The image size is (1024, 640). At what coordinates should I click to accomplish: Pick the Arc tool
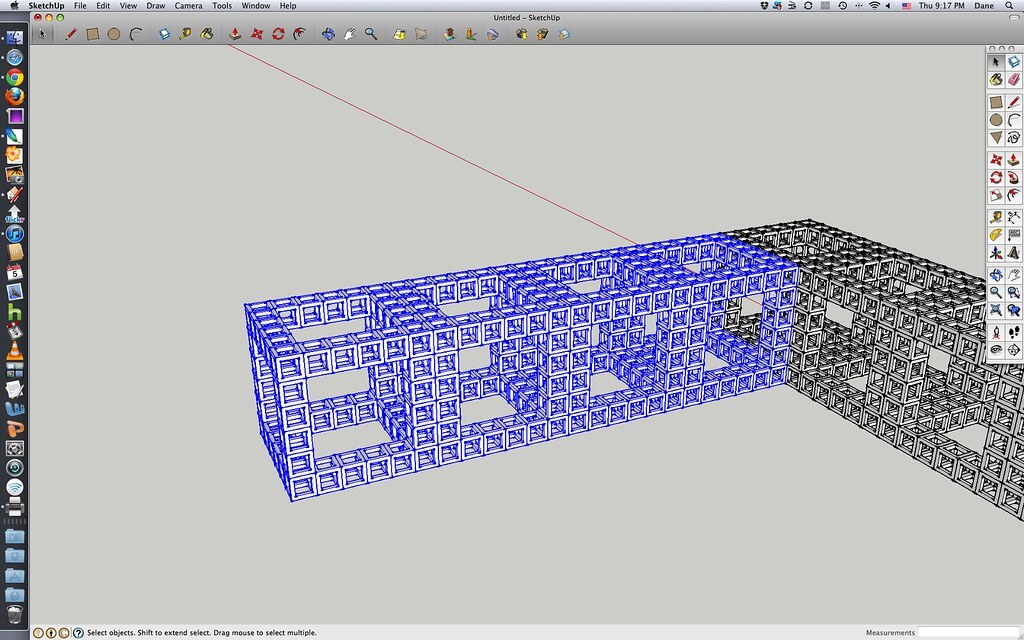coord(134,33)
